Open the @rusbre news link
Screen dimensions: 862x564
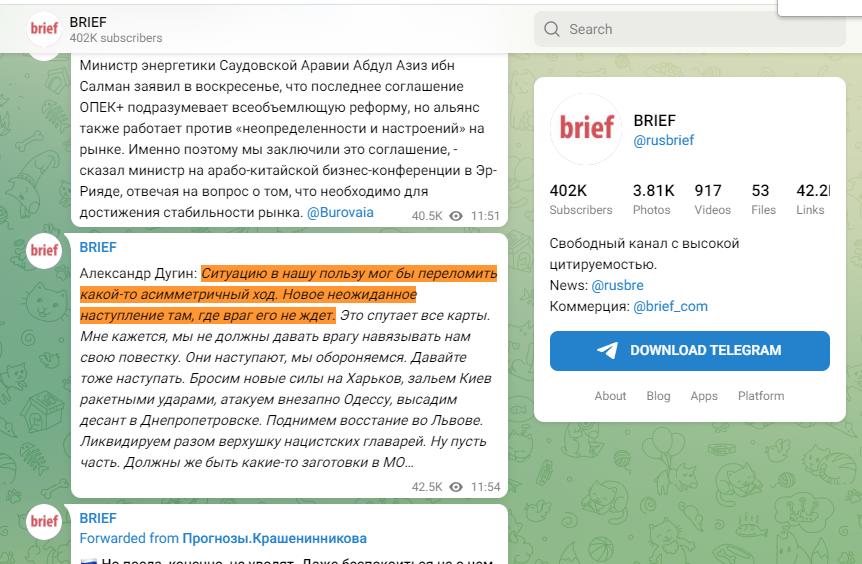[x=617, y=285]
